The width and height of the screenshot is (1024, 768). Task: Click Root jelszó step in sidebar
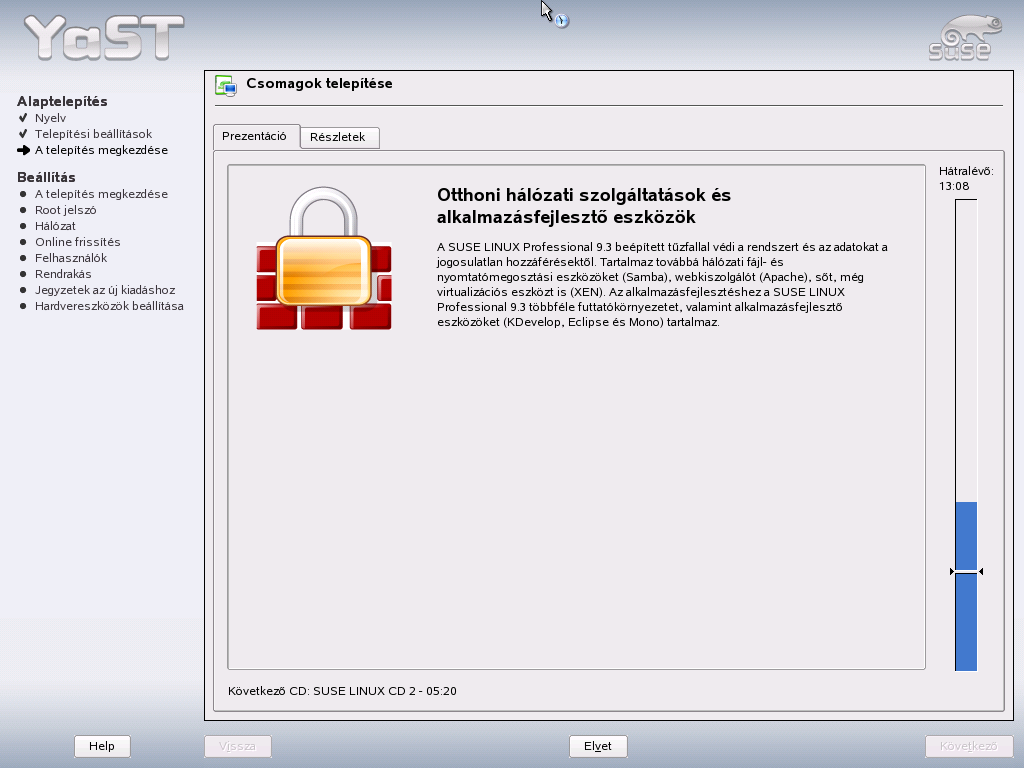coord(65,210)
